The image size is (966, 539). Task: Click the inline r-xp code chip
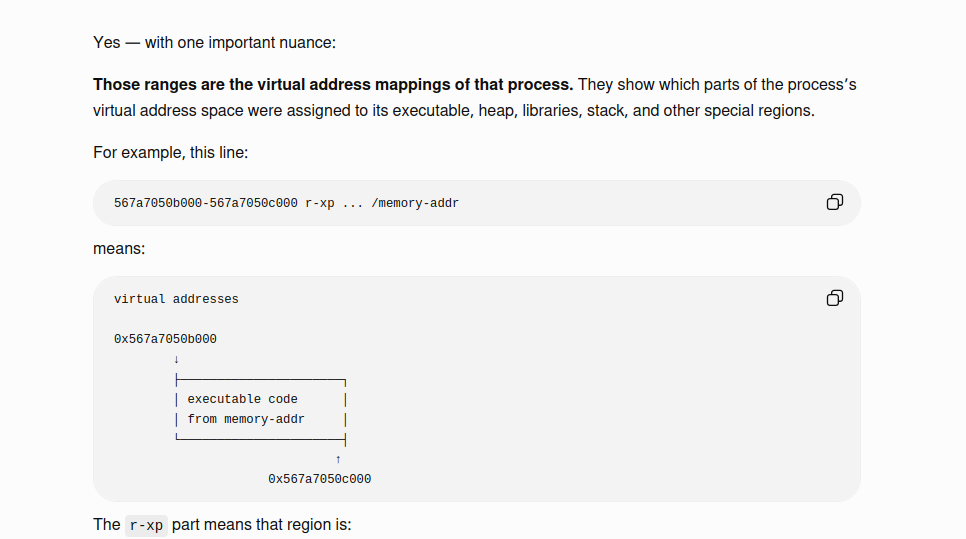pos(146,525)
